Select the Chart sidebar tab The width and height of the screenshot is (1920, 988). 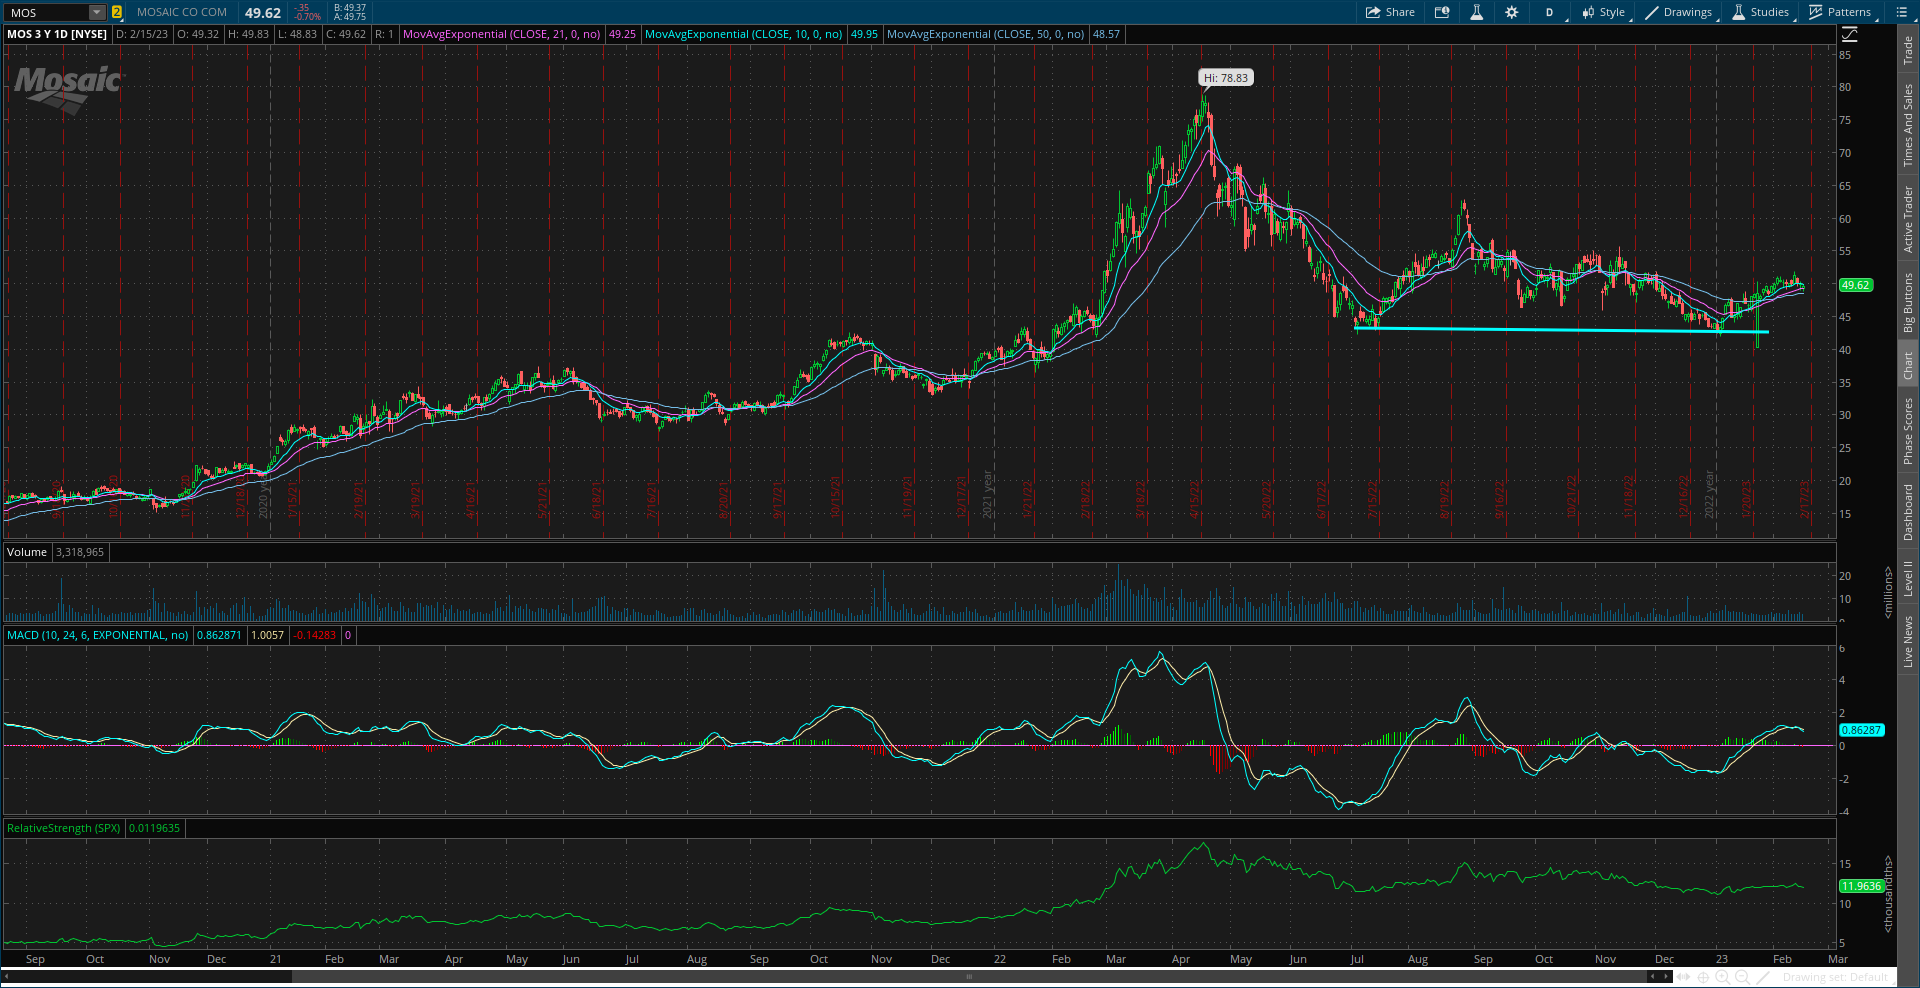coord(1908,365)
